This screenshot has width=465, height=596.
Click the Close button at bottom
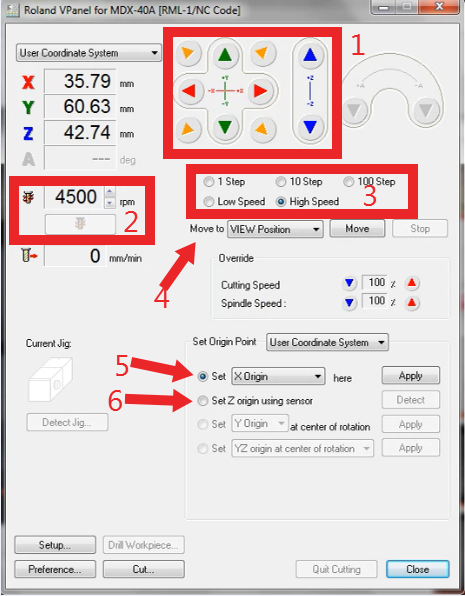point(418,569)
